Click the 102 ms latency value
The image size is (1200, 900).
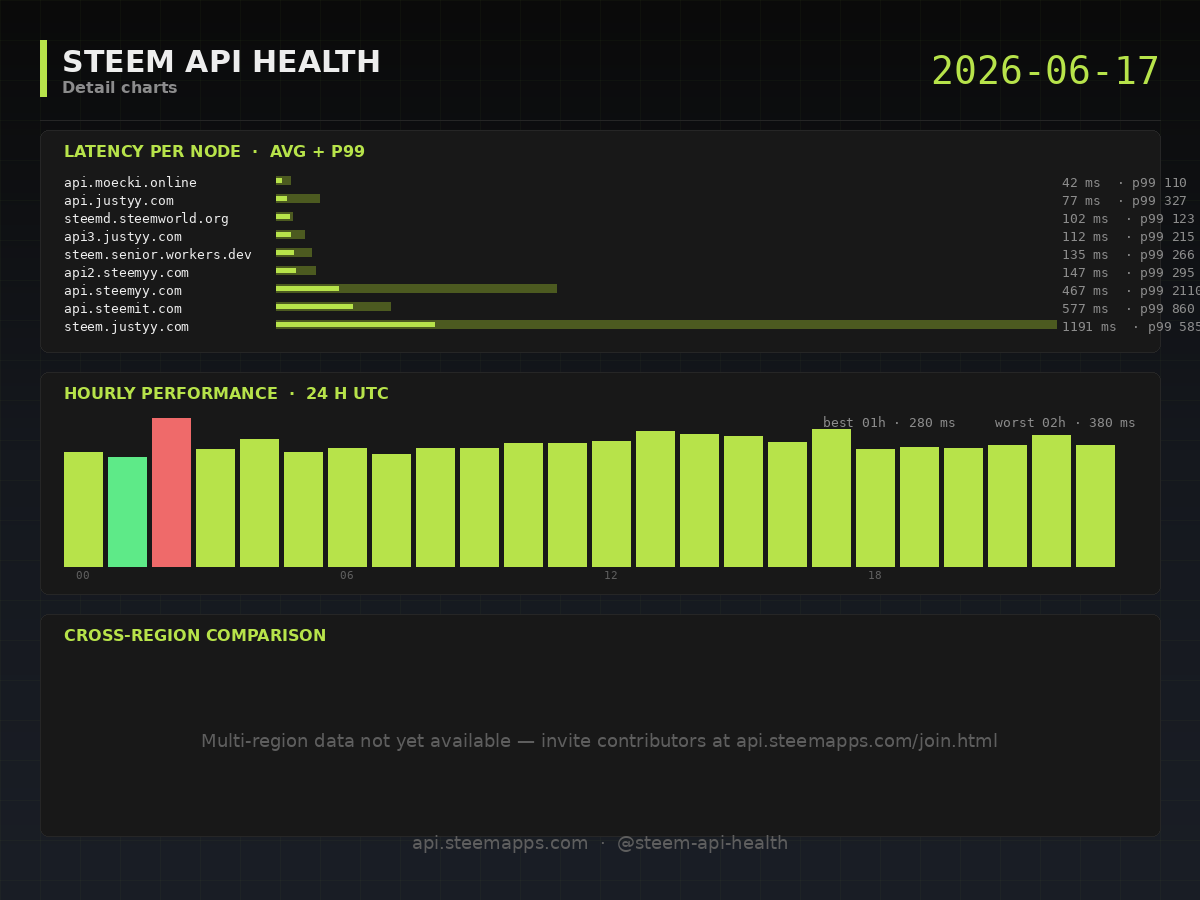[x=1085, y=219]
